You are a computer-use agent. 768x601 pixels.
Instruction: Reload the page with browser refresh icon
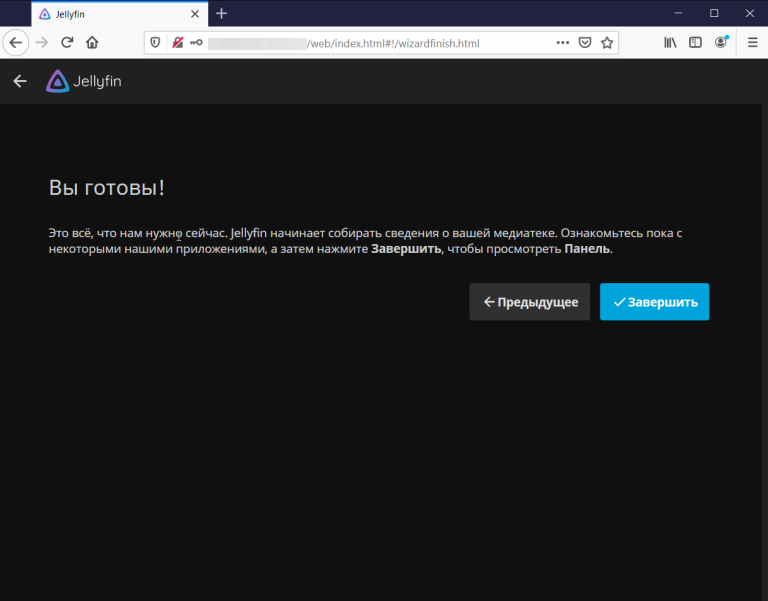click(x=67, y=43)
